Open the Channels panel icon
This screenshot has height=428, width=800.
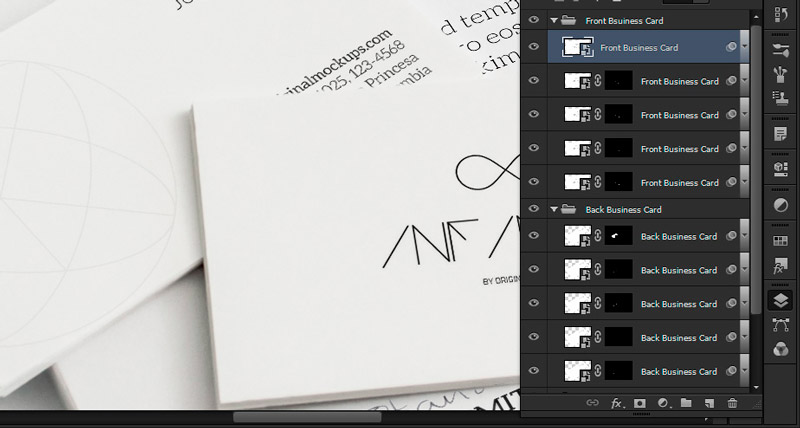tap(781, 349)
